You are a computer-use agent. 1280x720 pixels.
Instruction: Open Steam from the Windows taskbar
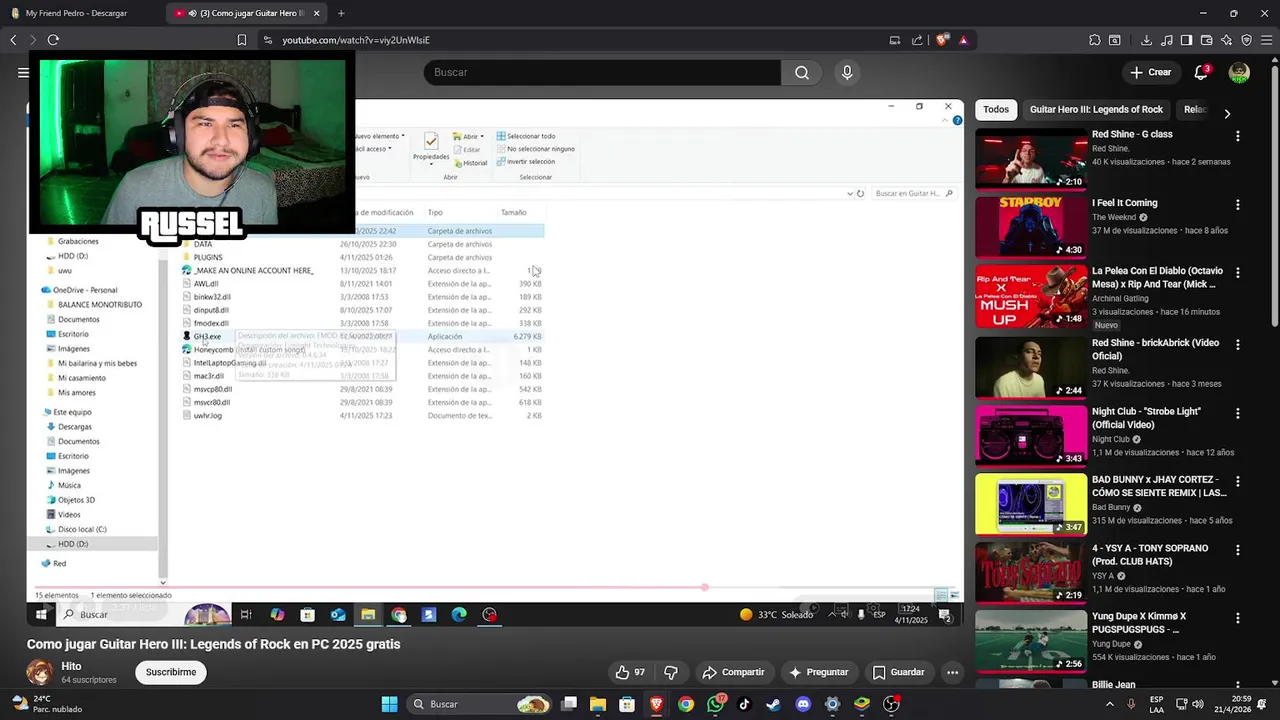773,704
